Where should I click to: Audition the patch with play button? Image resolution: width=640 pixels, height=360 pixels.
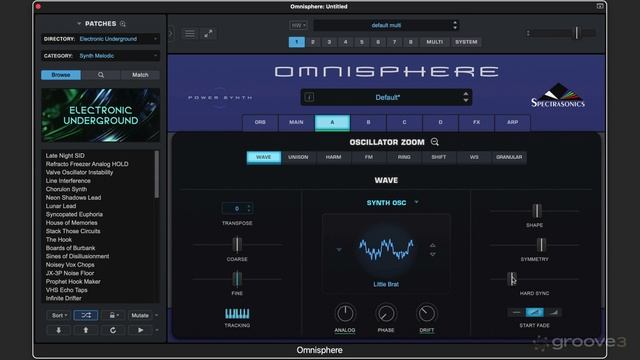[x=140, y=330]
